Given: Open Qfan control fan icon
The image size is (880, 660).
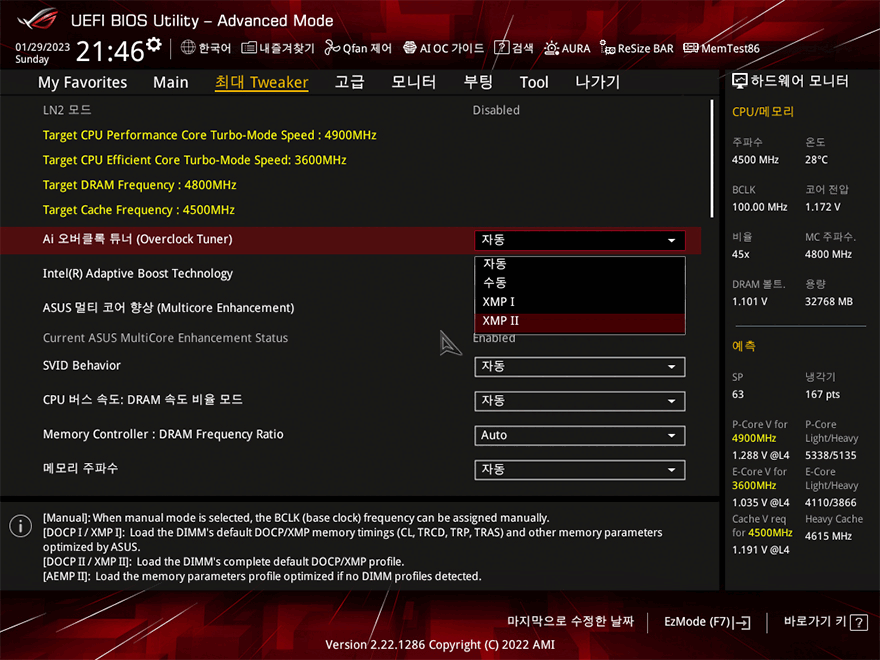Looking at the screenshot, I should [332, 48].
